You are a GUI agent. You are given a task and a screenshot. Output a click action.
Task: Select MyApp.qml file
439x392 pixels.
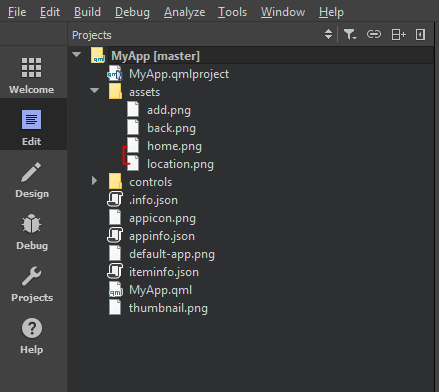pyautogui.click(x=160, y=290)
